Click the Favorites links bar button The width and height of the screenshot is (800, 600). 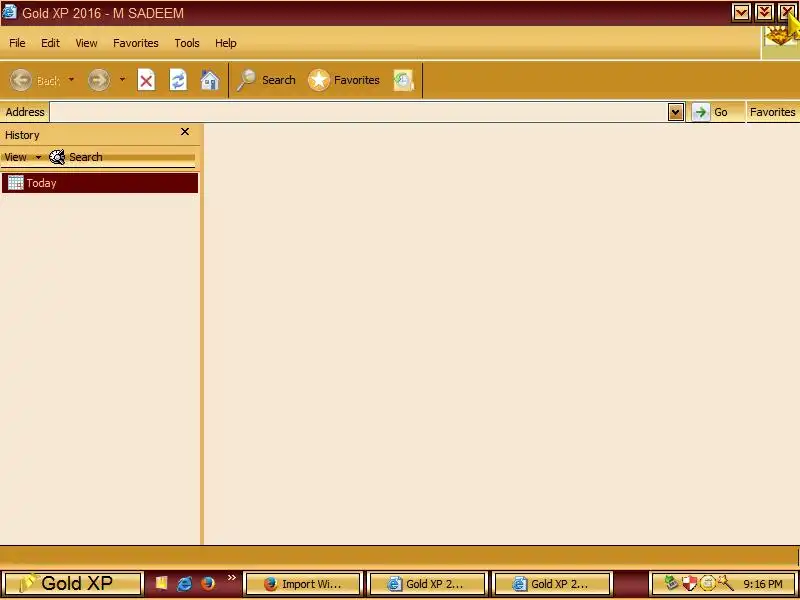(x=772, y=112)
